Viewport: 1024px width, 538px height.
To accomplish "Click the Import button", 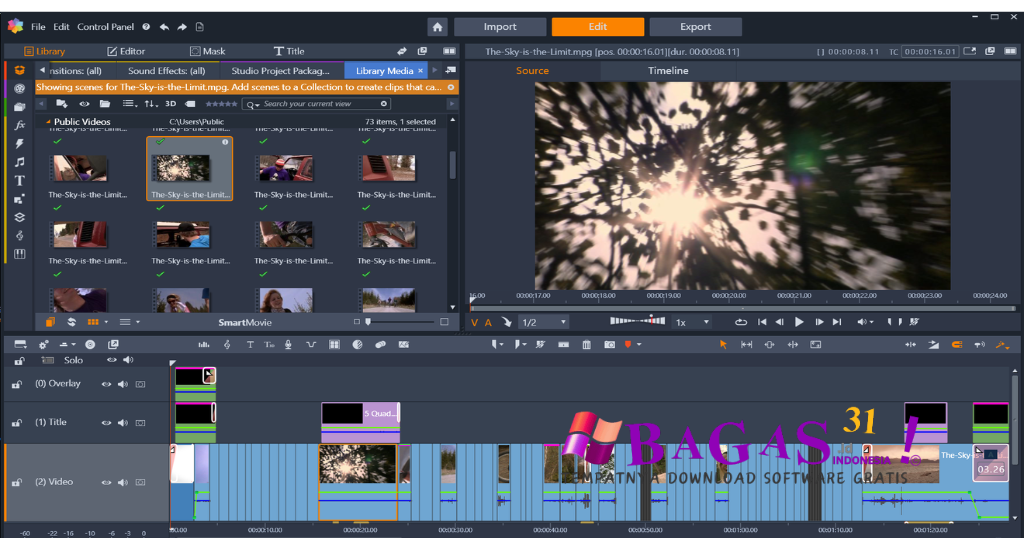I will pyautogui.click(x=500, y=27).
